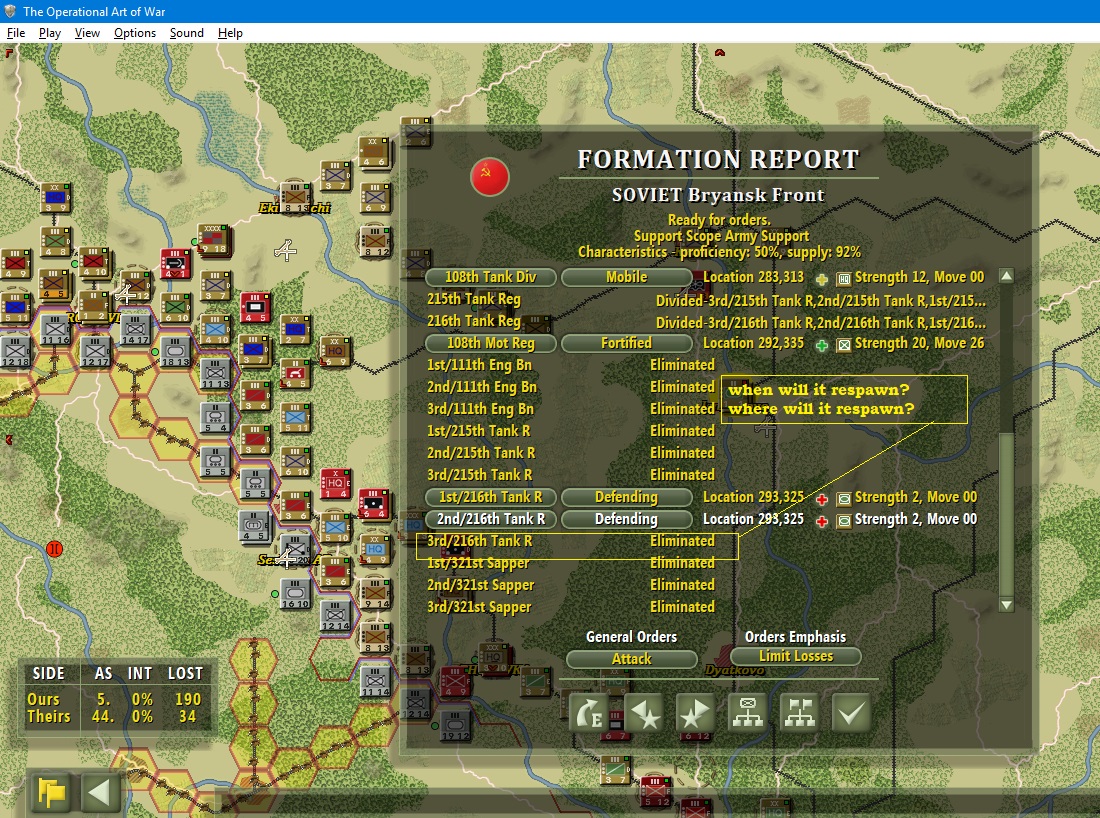1100x818 pixels.
Task: Click tank unit symbol on 1st/216th Tank R row
Action: [x=844, y=499]
